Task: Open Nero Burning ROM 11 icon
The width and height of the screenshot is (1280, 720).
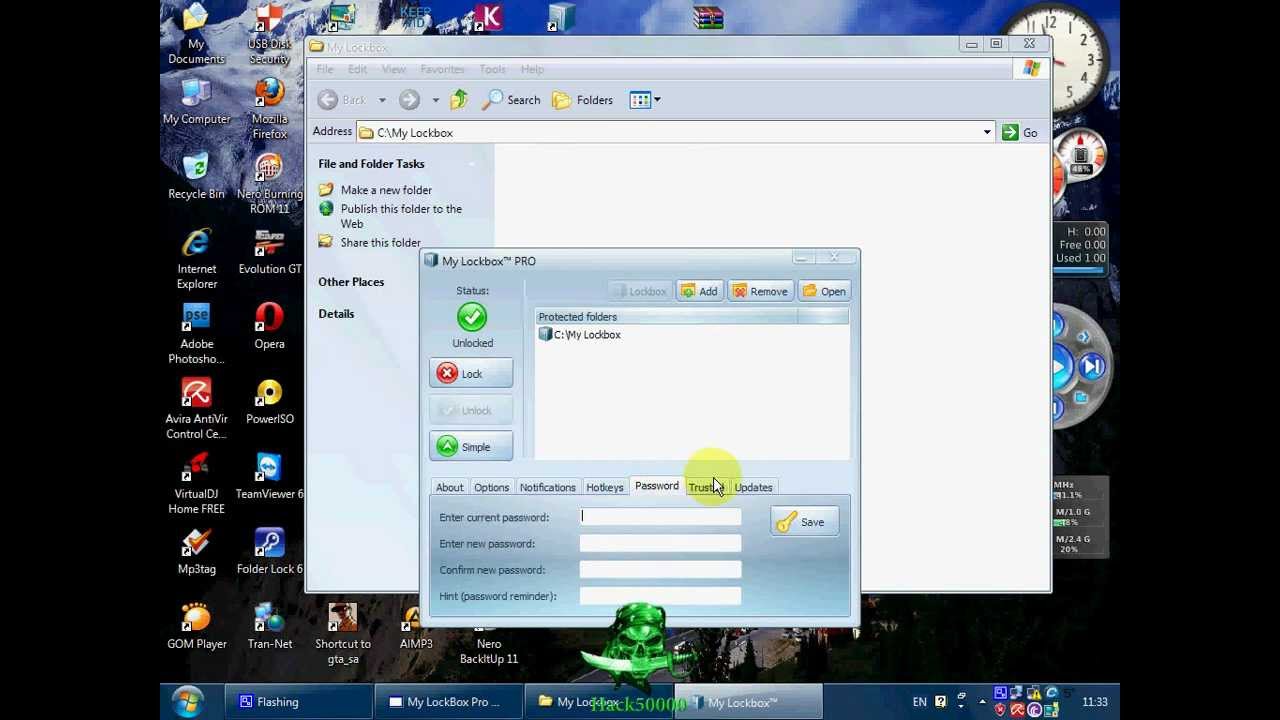Action: [269, 183]
